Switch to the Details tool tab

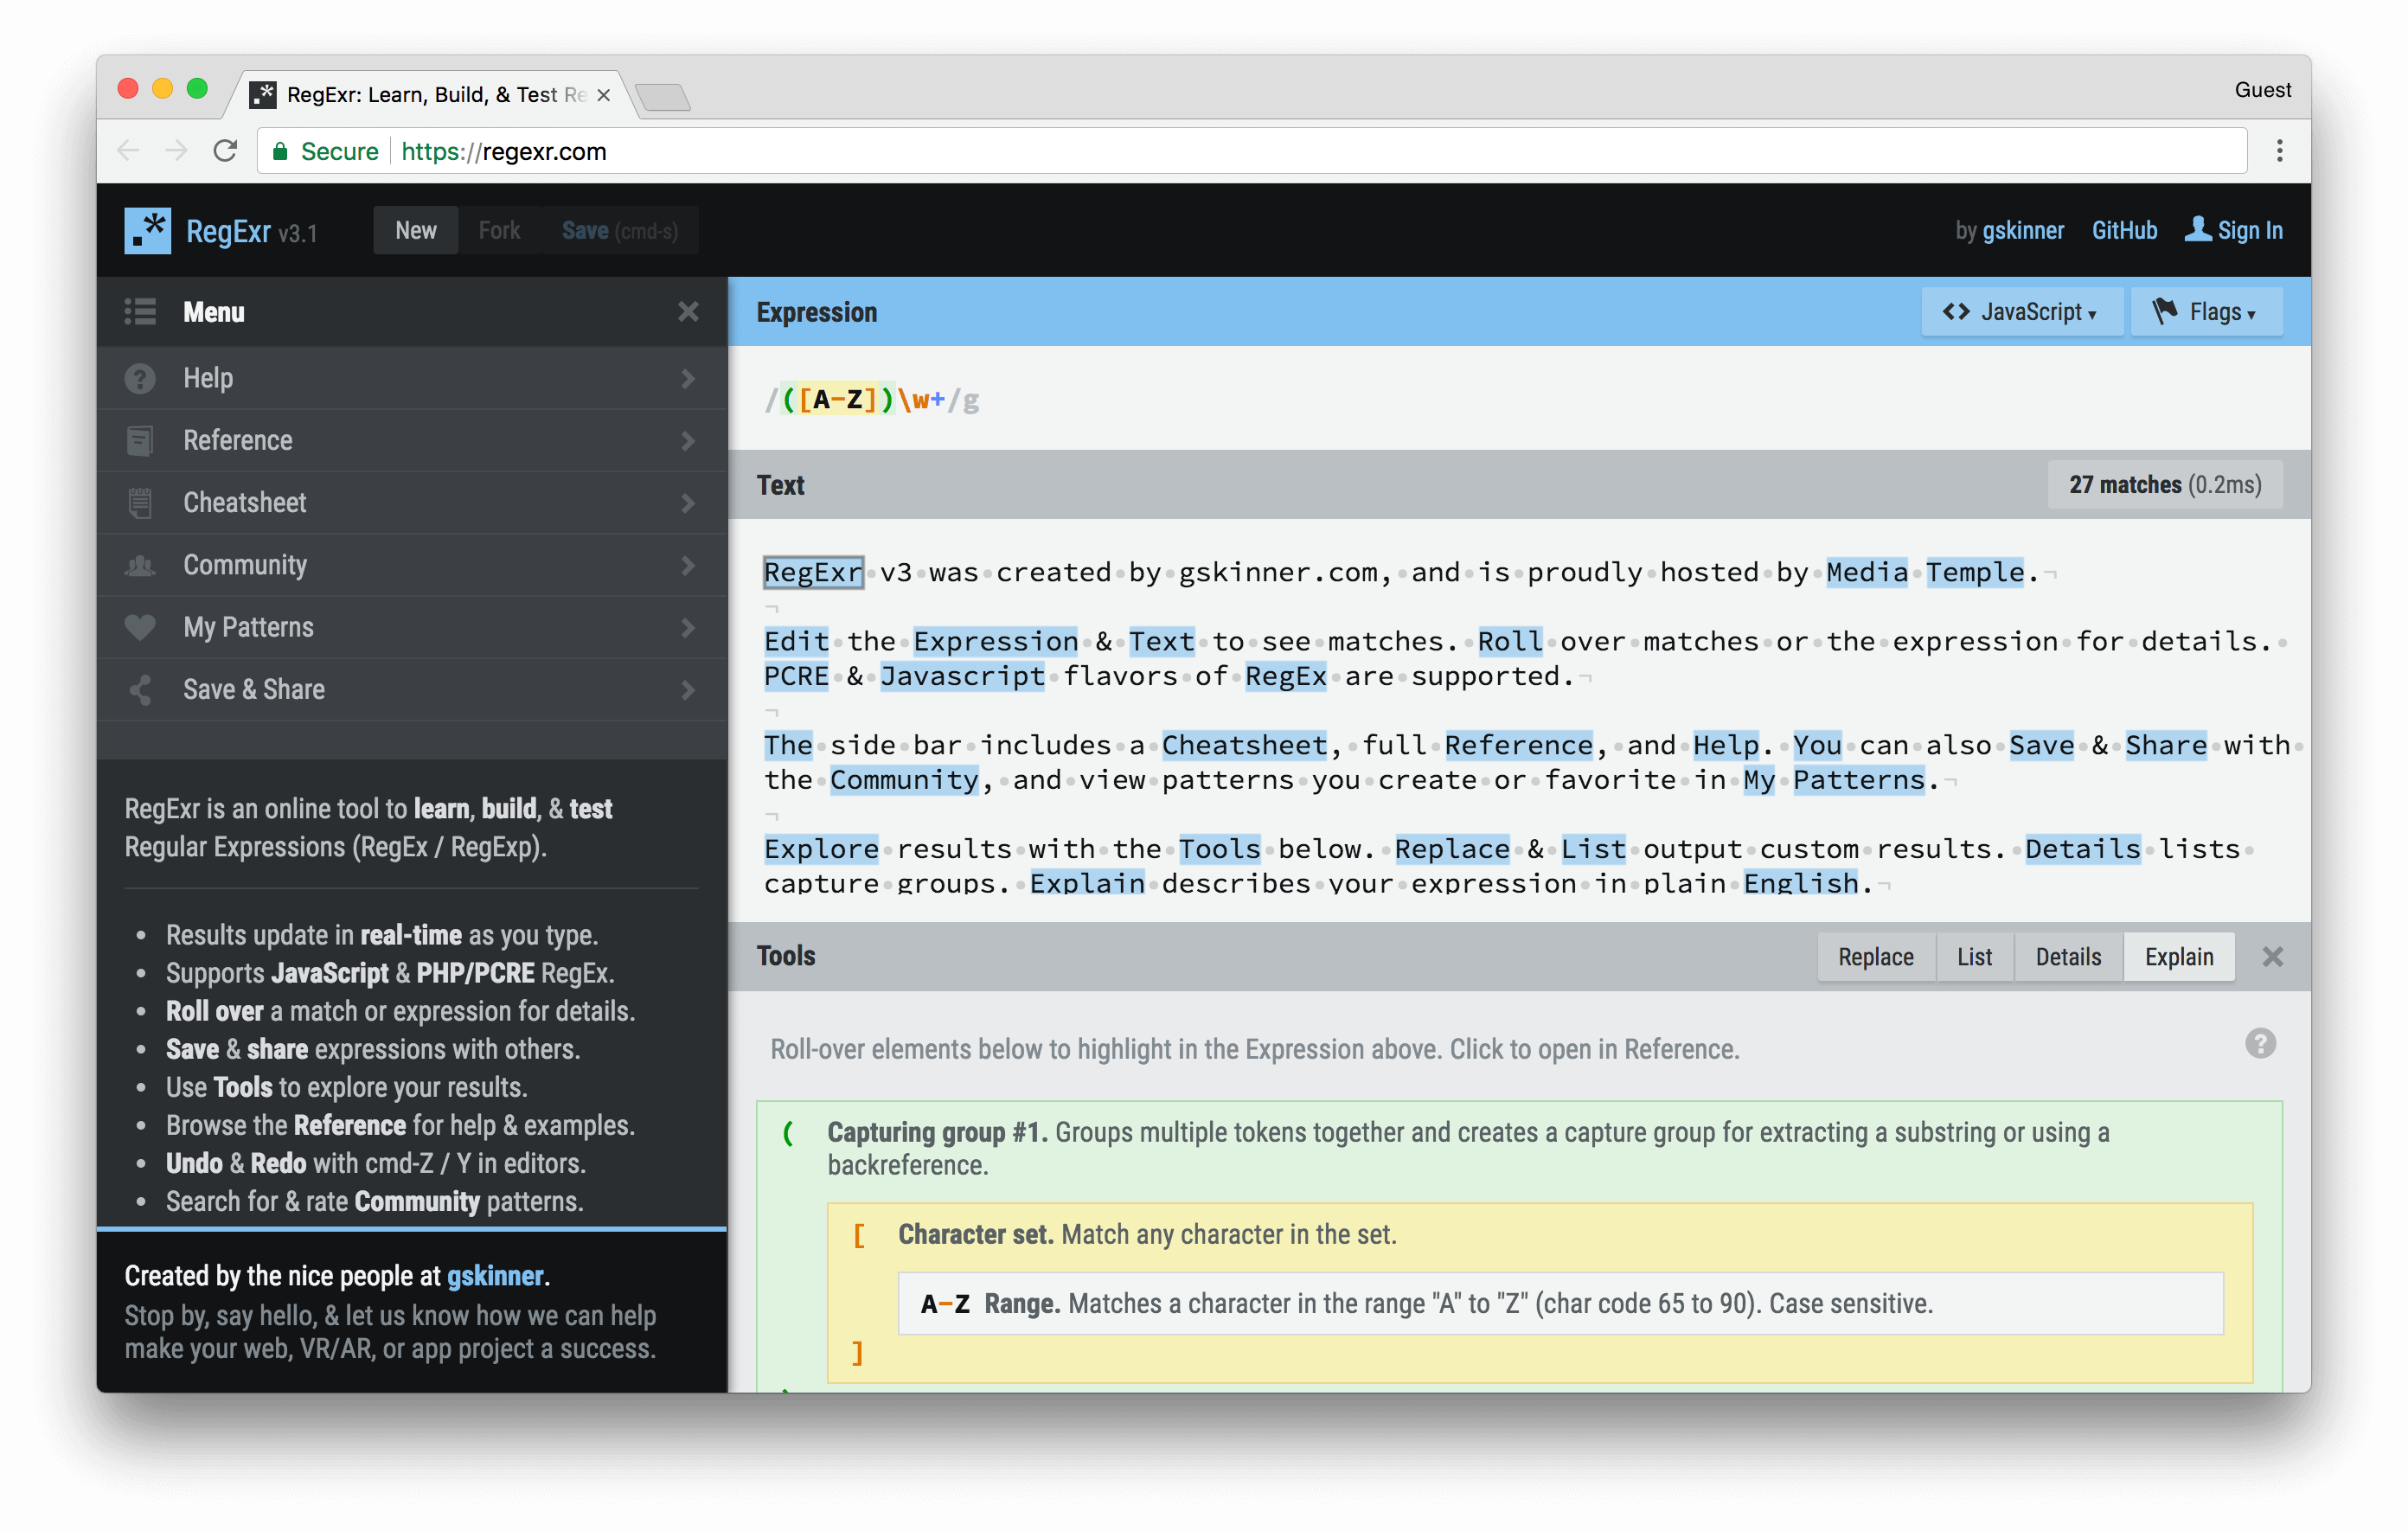(2067, 957)
